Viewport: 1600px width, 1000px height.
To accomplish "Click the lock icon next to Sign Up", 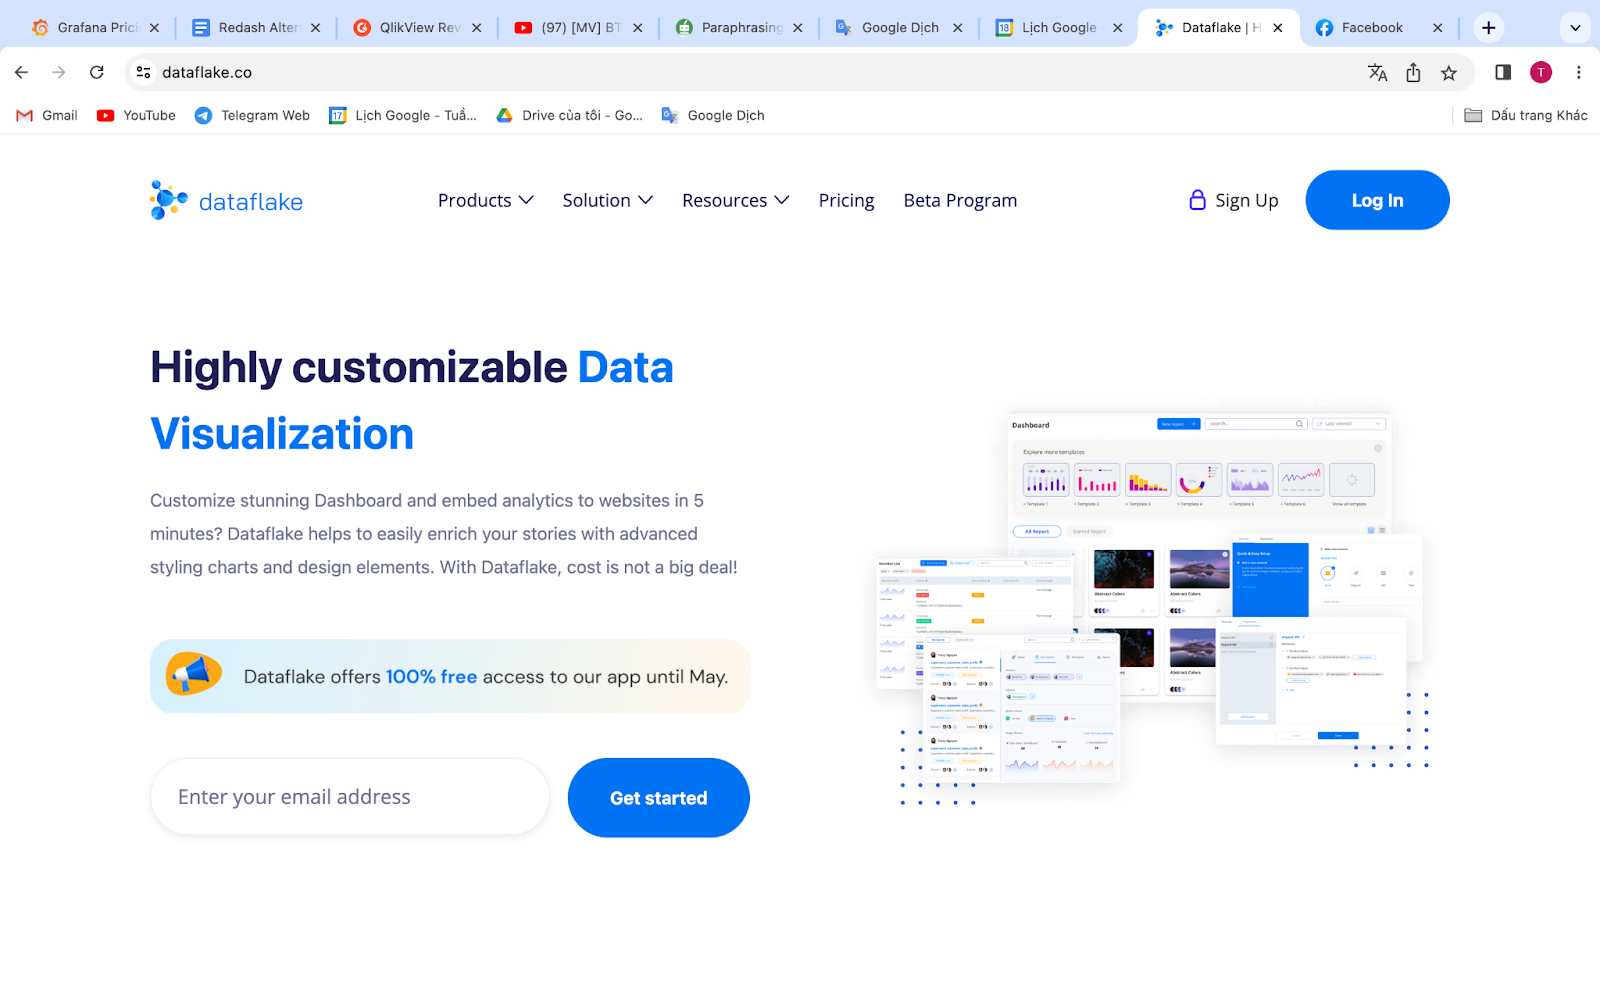I will point(1196,200).
